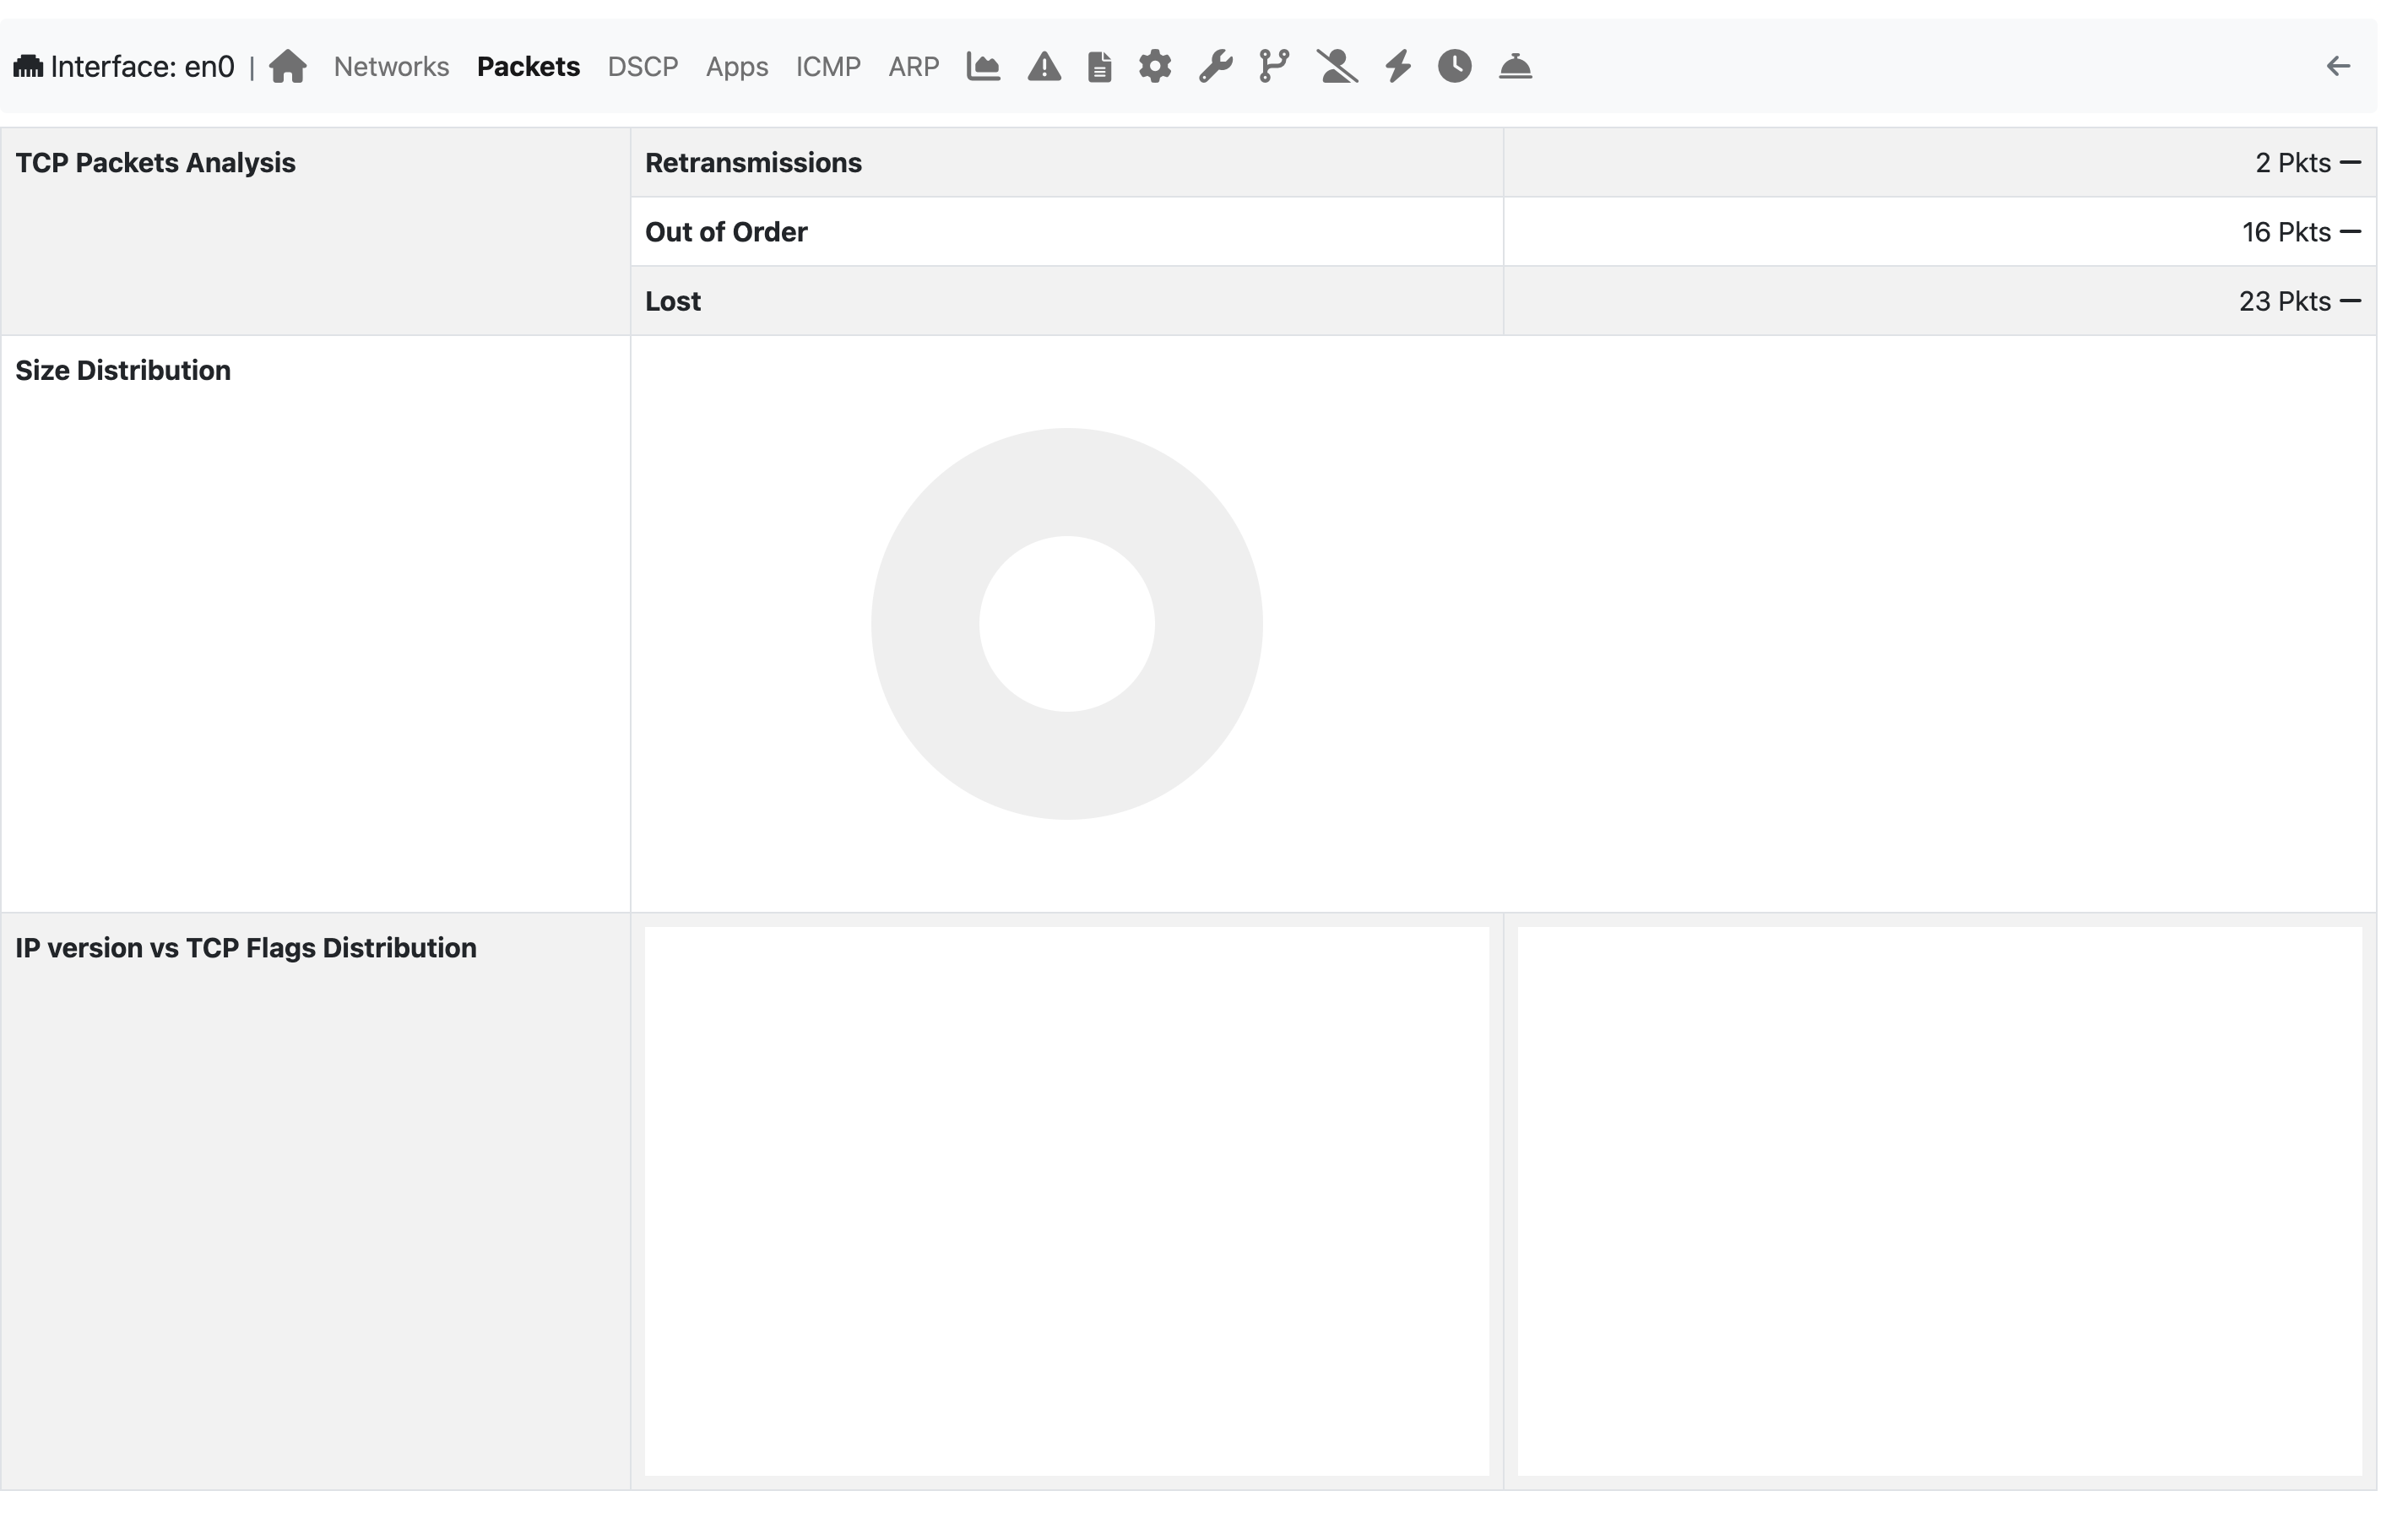Switch to the Networks tab
This screenshot has height=1518, width=2408.
[391, 66]
